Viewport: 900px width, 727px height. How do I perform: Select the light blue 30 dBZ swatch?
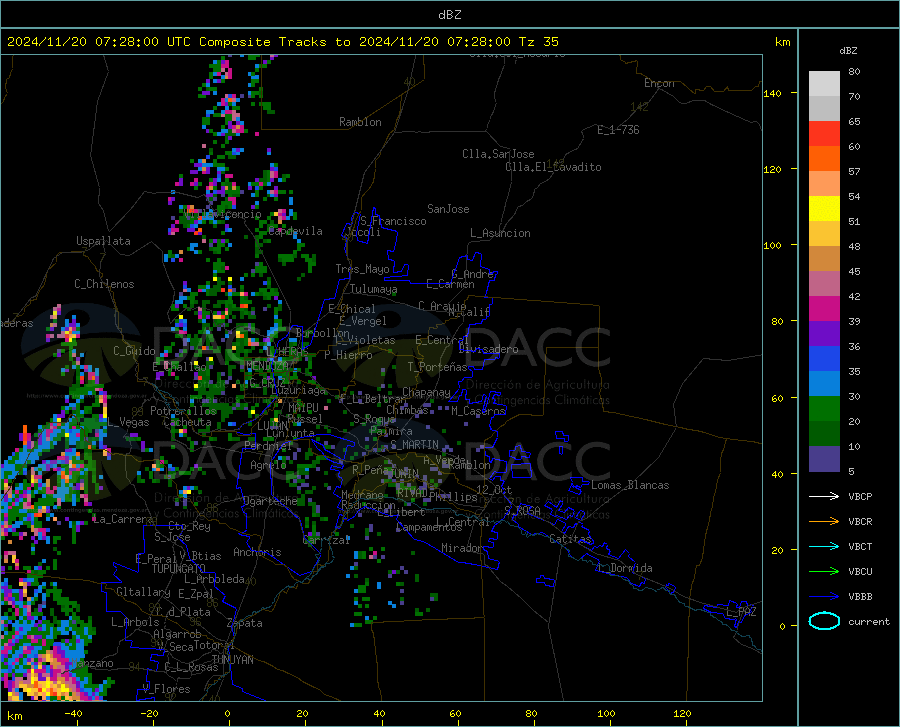click(824, 384)
